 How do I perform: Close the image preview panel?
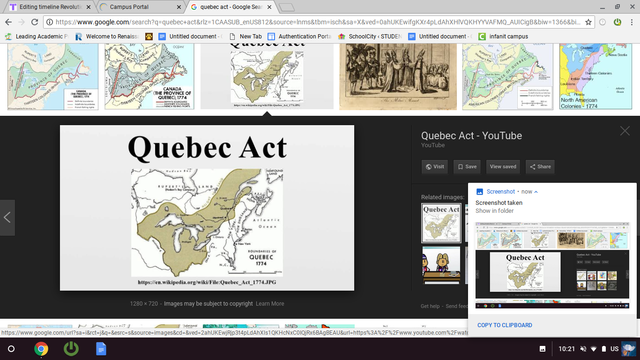(625, 131)
